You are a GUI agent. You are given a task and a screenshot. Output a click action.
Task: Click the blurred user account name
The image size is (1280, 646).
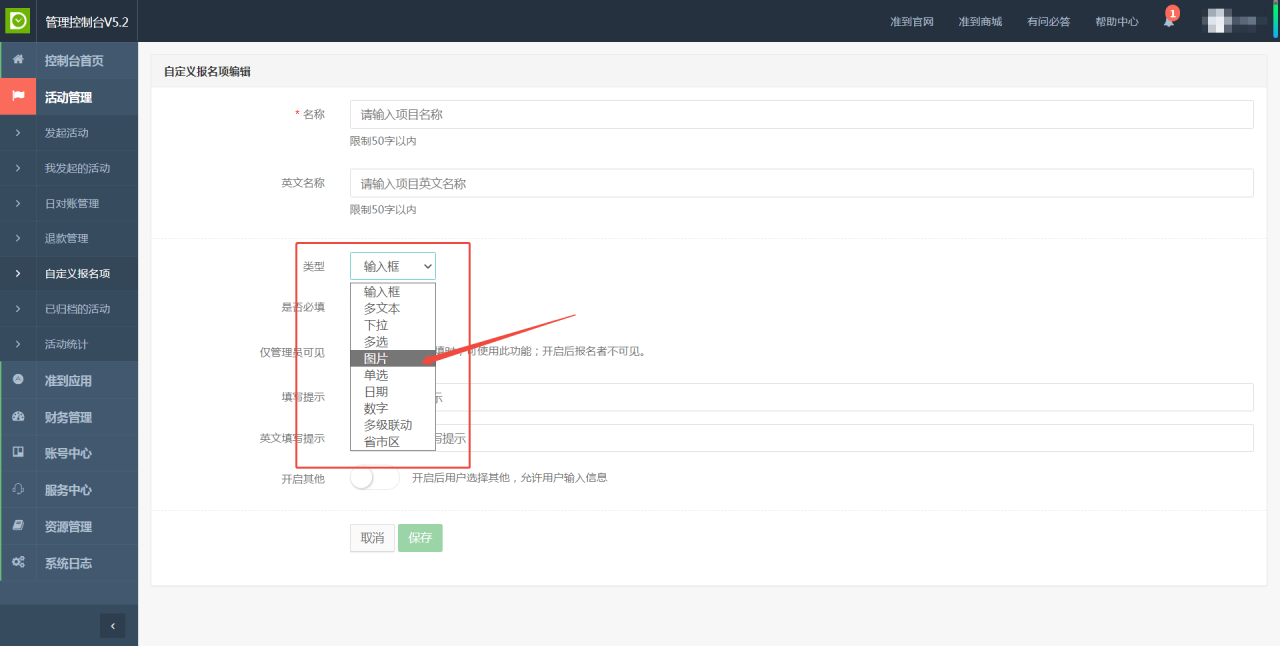pyautogui.click(x=1235, y=20)
